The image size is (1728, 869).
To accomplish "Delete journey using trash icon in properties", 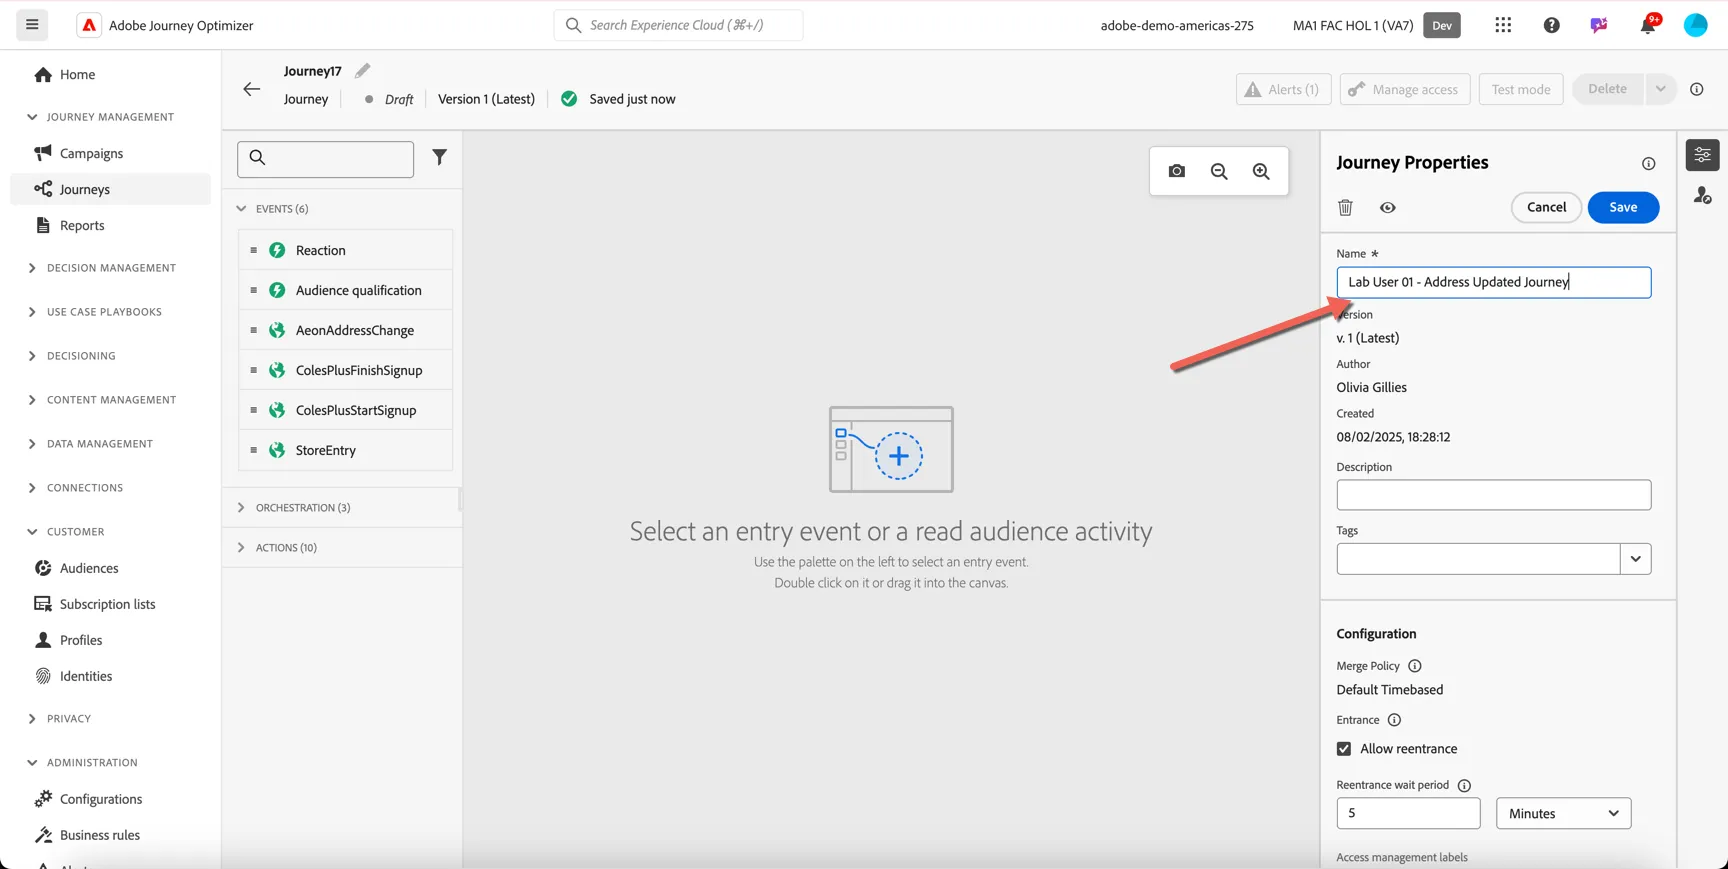I will (x=1345, y=207).
